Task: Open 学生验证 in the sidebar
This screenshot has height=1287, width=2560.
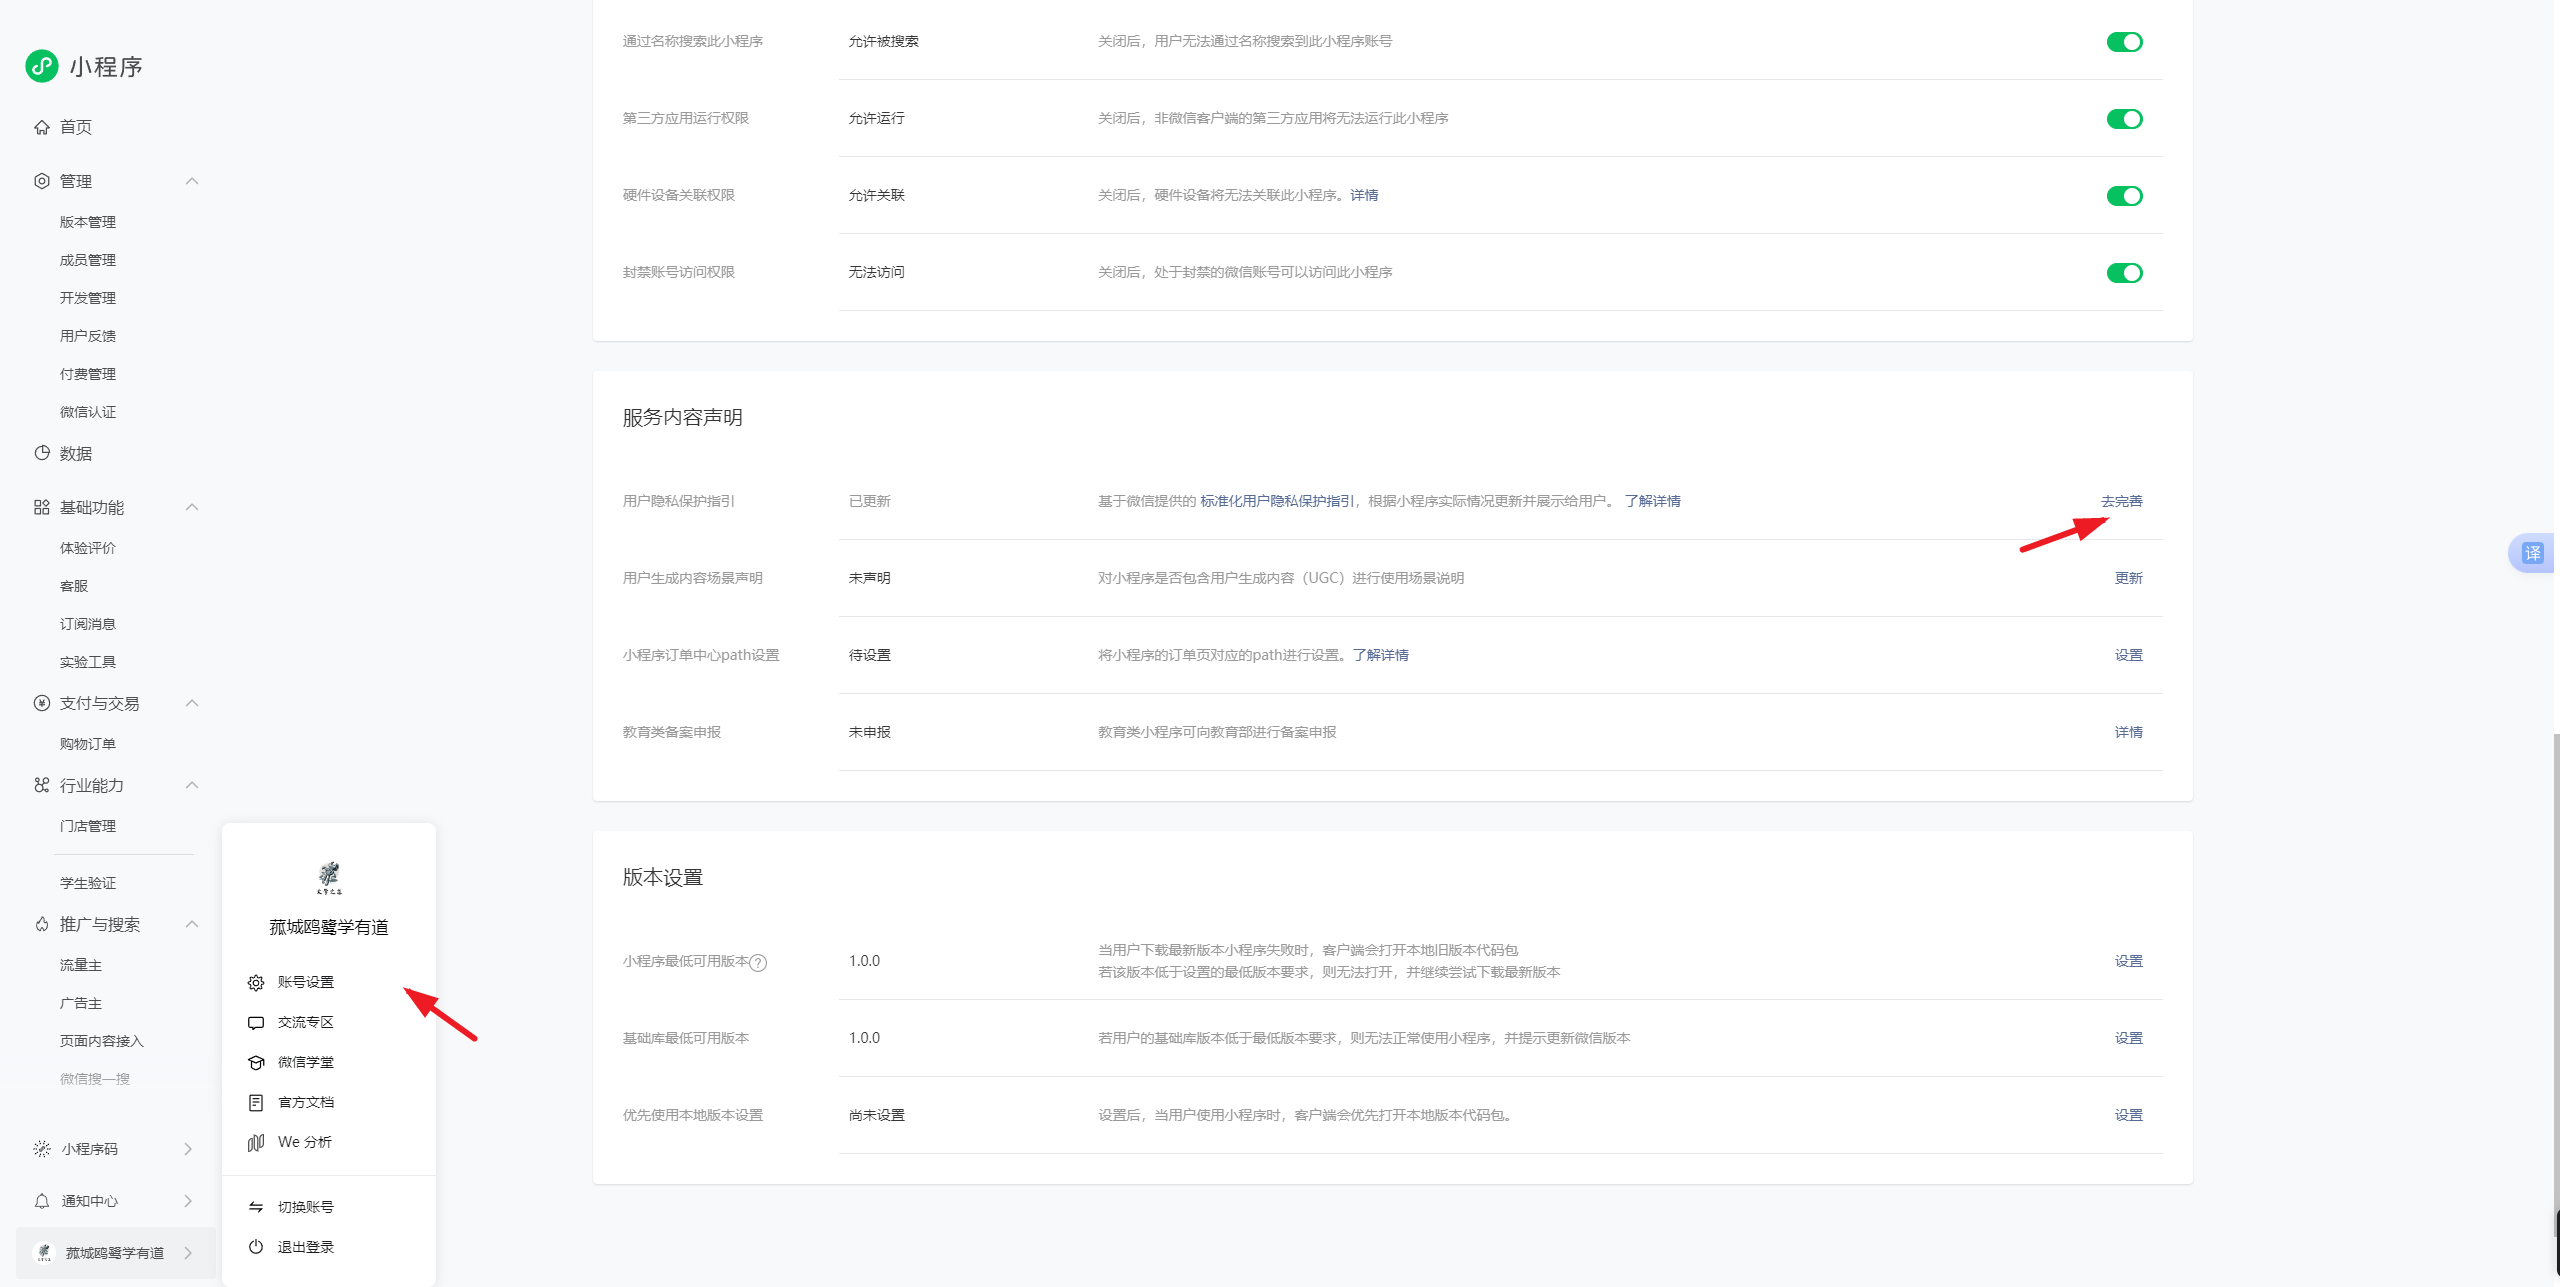Action: 88,883
